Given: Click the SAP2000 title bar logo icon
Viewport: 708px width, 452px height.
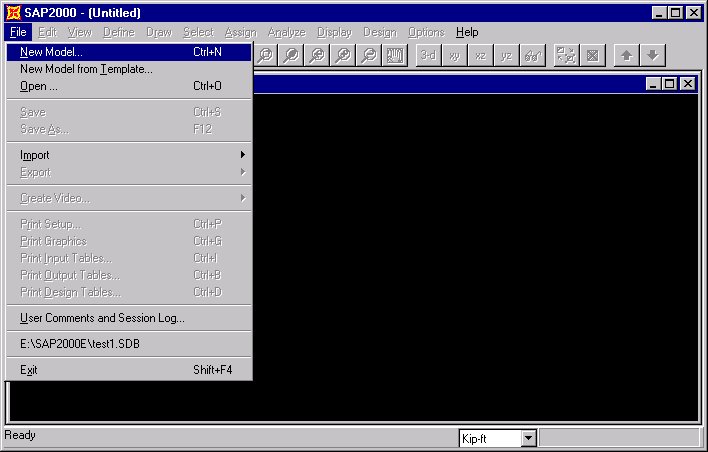Looking at the screenshot, I should (13, 13).
